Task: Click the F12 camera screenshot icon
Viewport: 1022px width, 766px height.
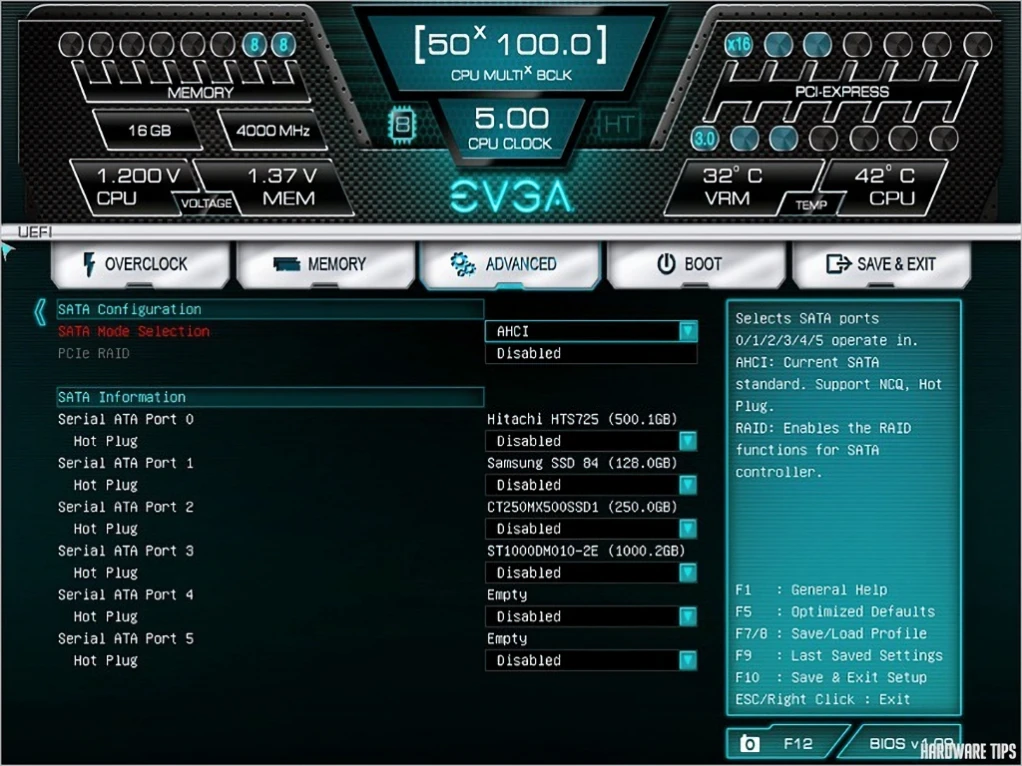Action: click(750, 744)
